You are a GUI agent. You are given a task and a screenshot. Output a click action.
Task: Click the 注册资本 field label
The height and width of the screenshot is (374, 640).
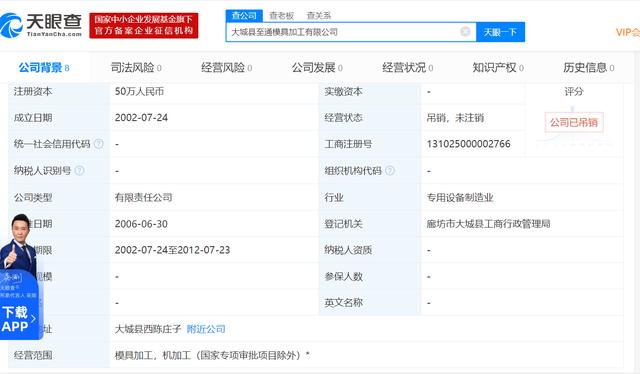pos(33,91)
